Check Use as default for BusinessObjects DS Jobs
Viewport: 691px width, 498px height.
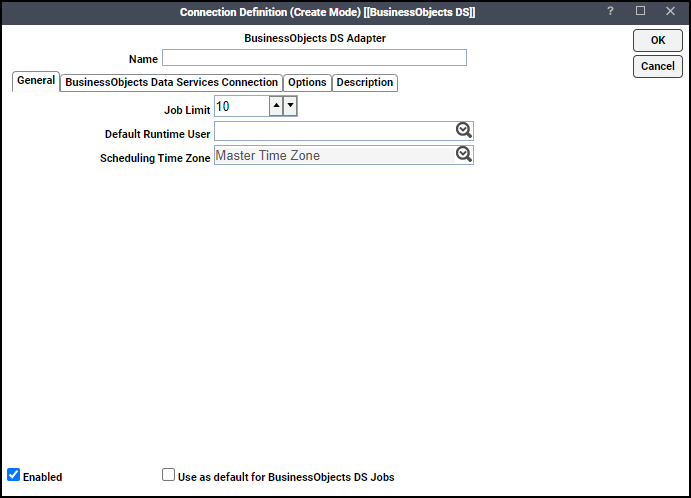click(168, 475)
